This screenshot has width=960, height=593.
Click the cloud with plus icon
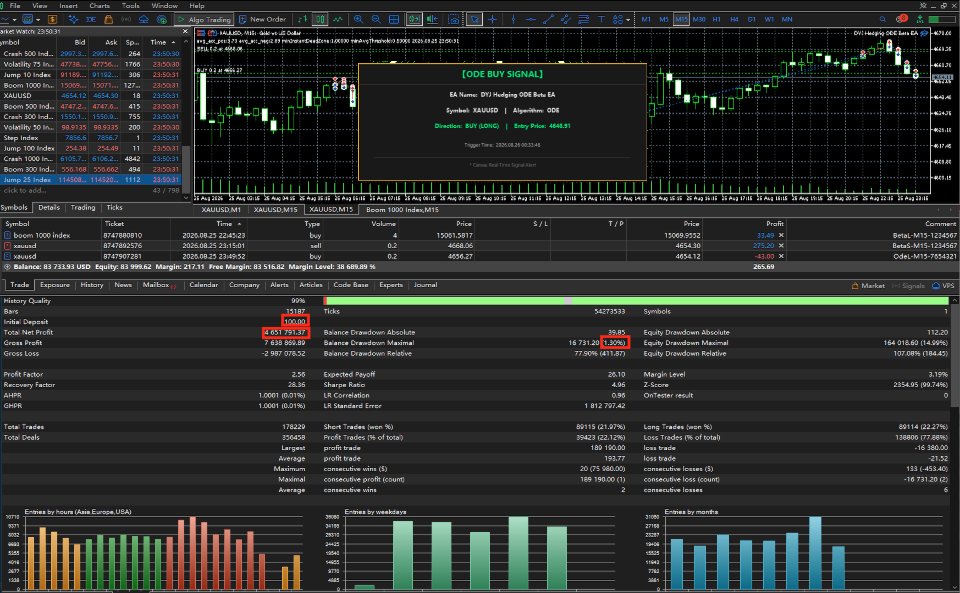(162, 20)
